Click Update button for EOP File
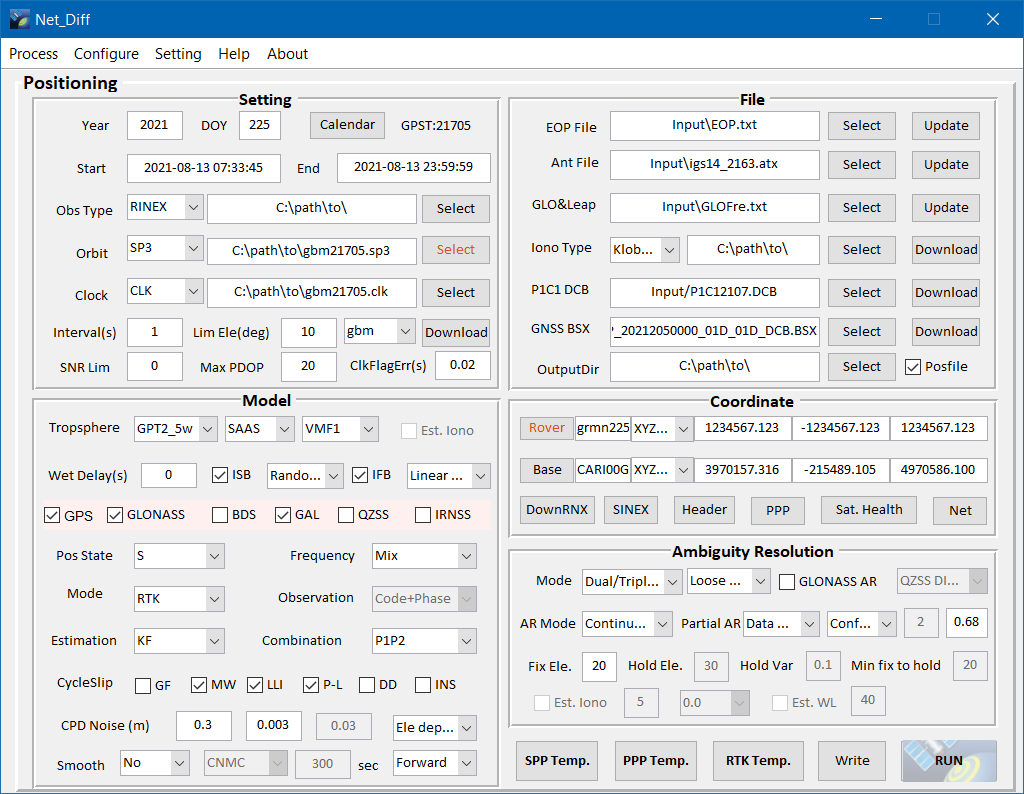This screenshot has width=1024, height=794. coord(946,125)
